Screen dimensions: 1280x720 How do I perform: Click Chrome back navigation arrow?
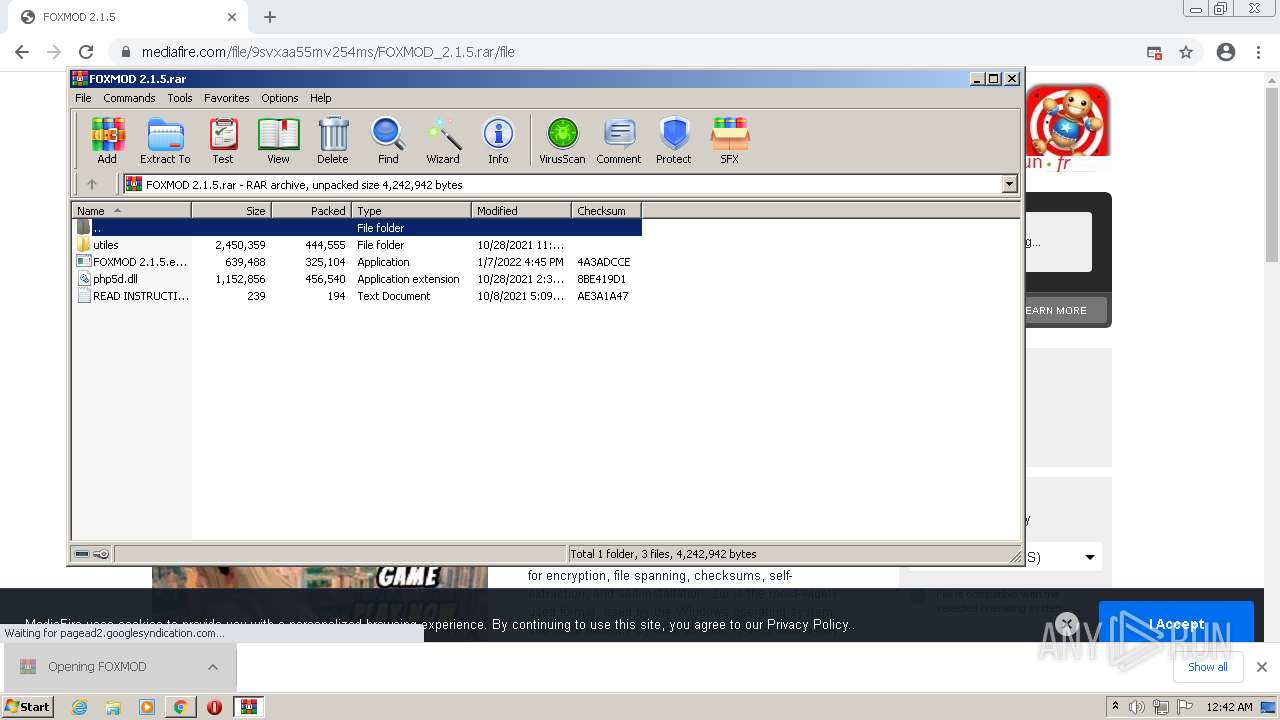point(22,52)
